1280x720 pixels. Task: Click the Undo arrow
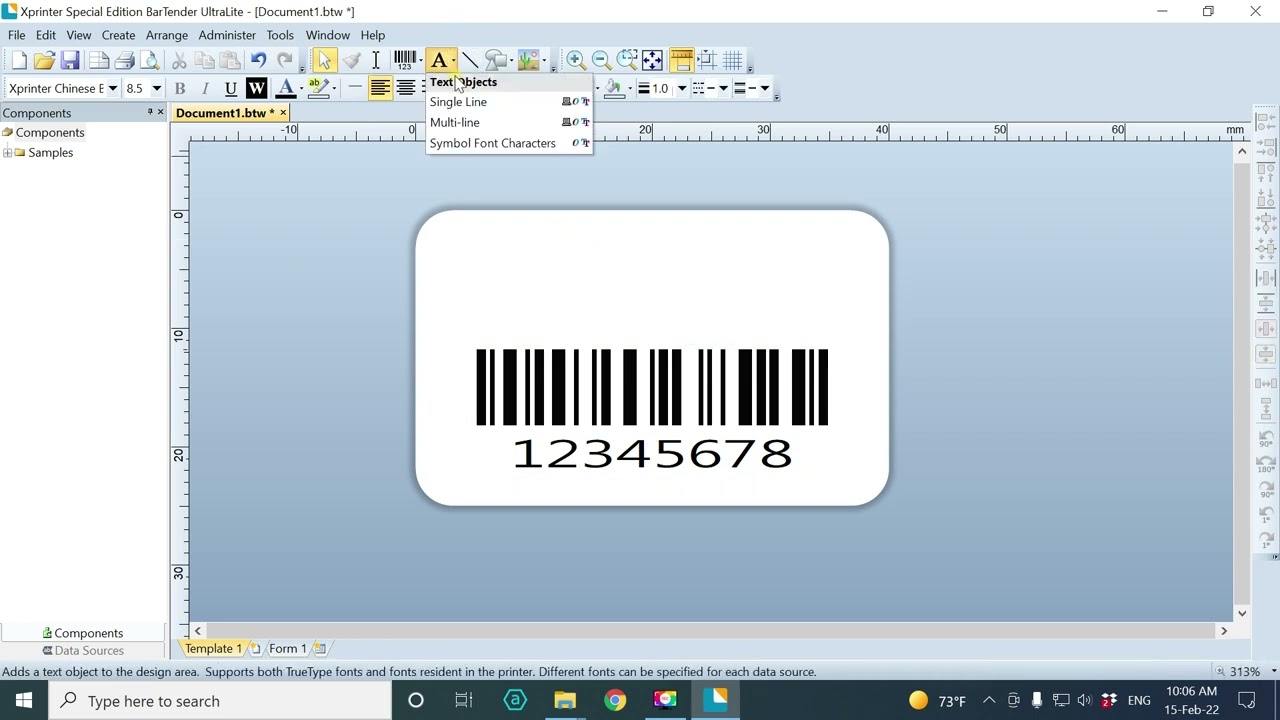[258, 61]
